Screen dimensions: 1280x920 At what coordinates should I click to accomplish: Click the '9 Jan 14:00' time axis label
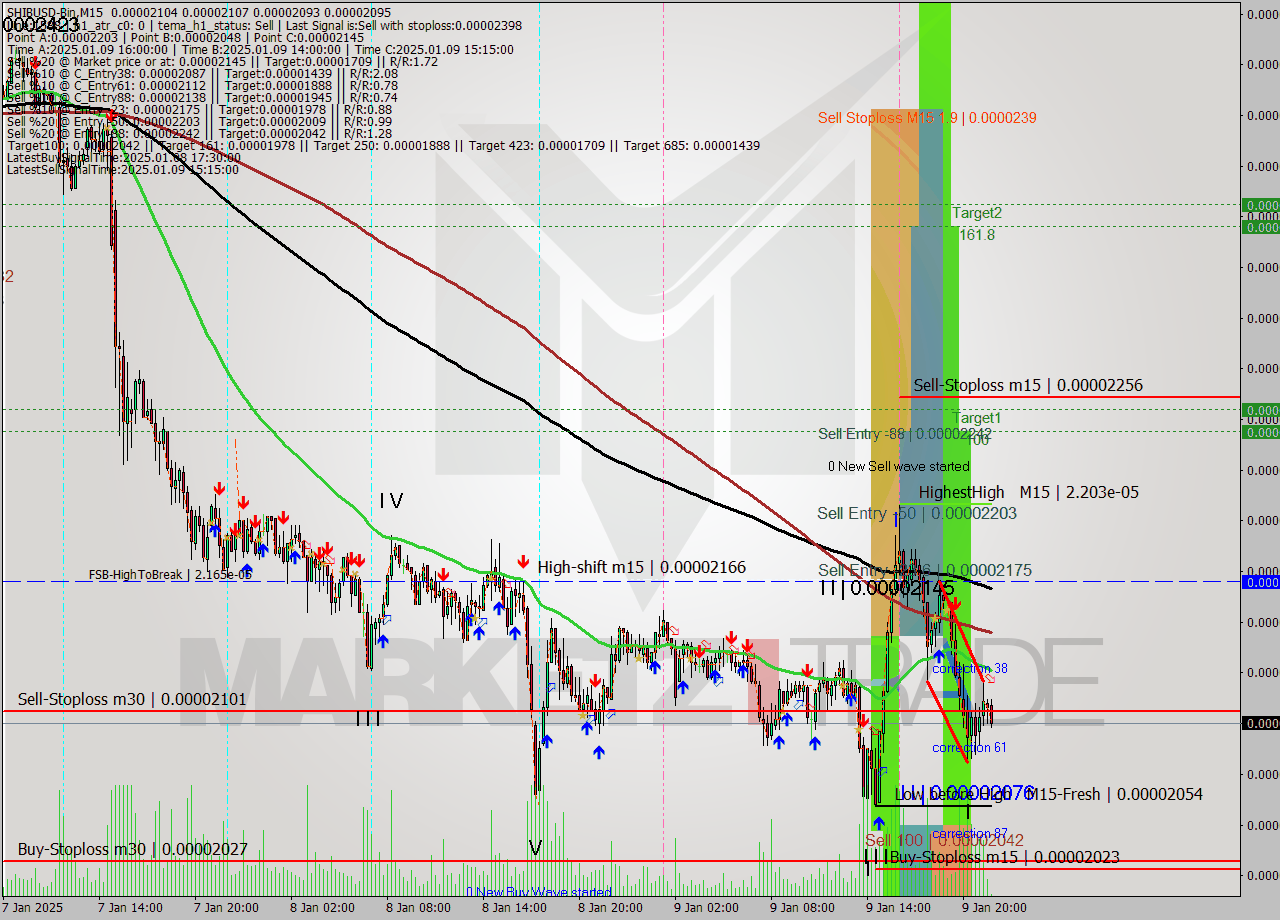[x=898, y=908]
